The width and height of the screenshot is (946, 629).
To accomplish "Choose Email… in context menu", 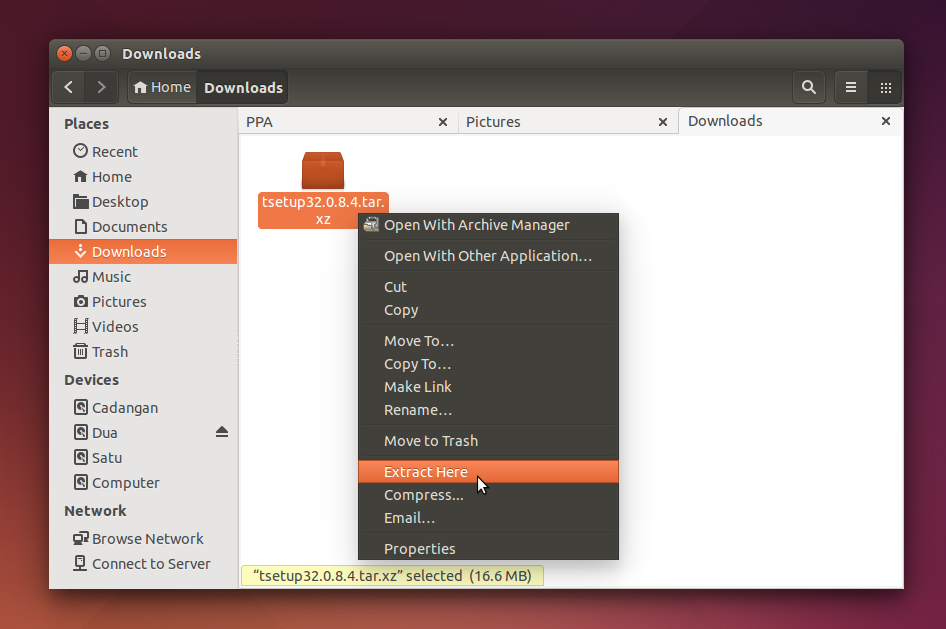I will (488, 518).
